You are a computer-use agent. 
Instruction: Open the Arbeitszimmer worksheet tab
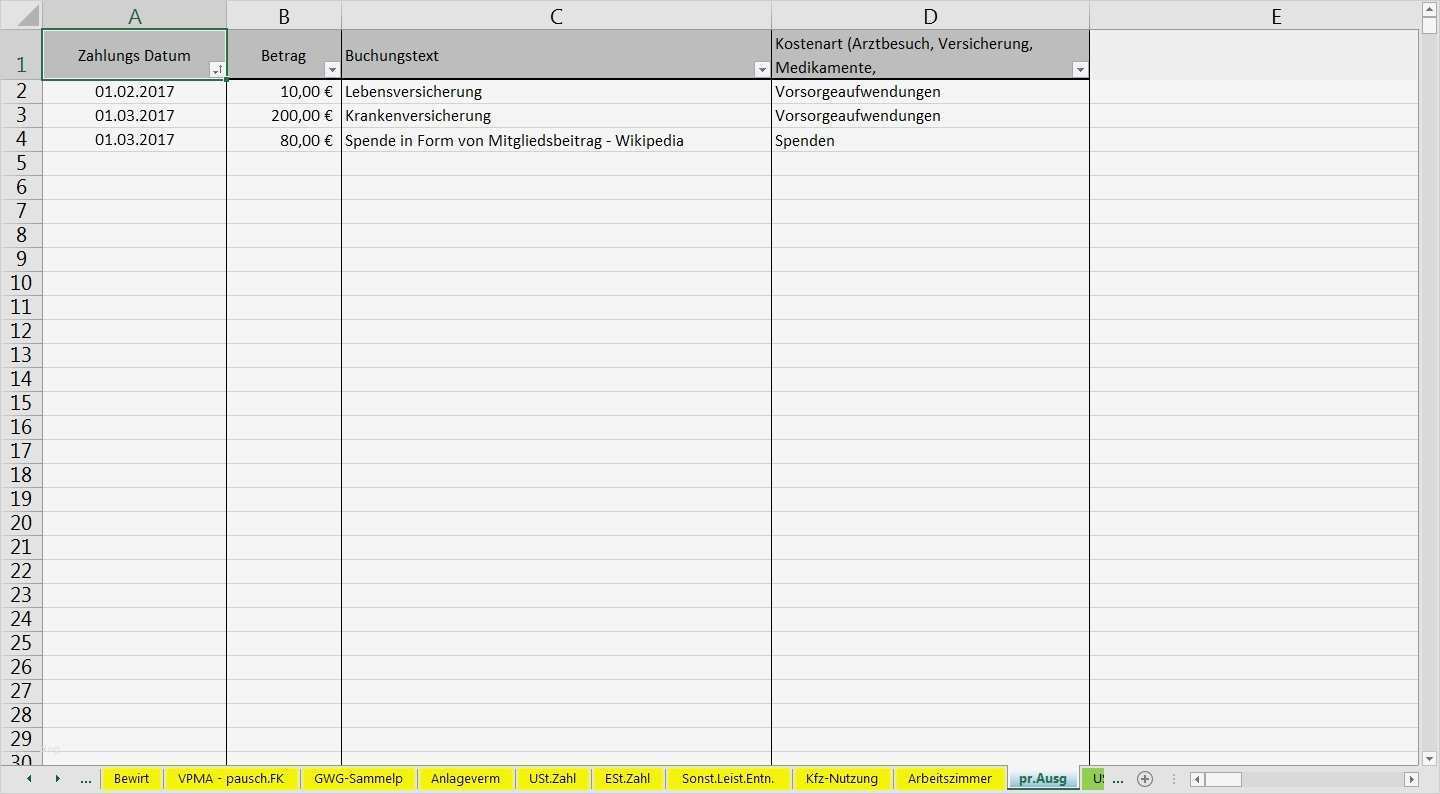pos(949,778)
